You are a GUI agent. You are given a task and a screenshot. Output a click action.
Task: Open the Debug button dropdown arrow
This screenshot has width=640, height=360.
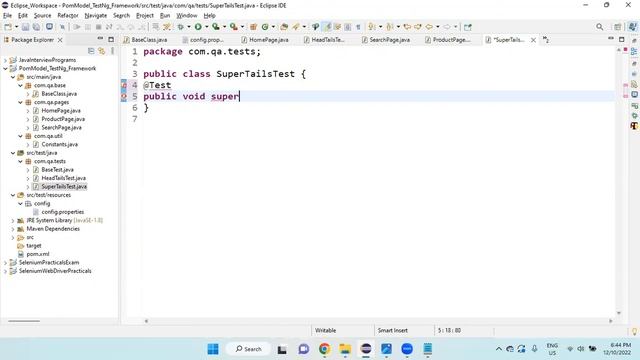pyautogui.click(x=189, y=27)
